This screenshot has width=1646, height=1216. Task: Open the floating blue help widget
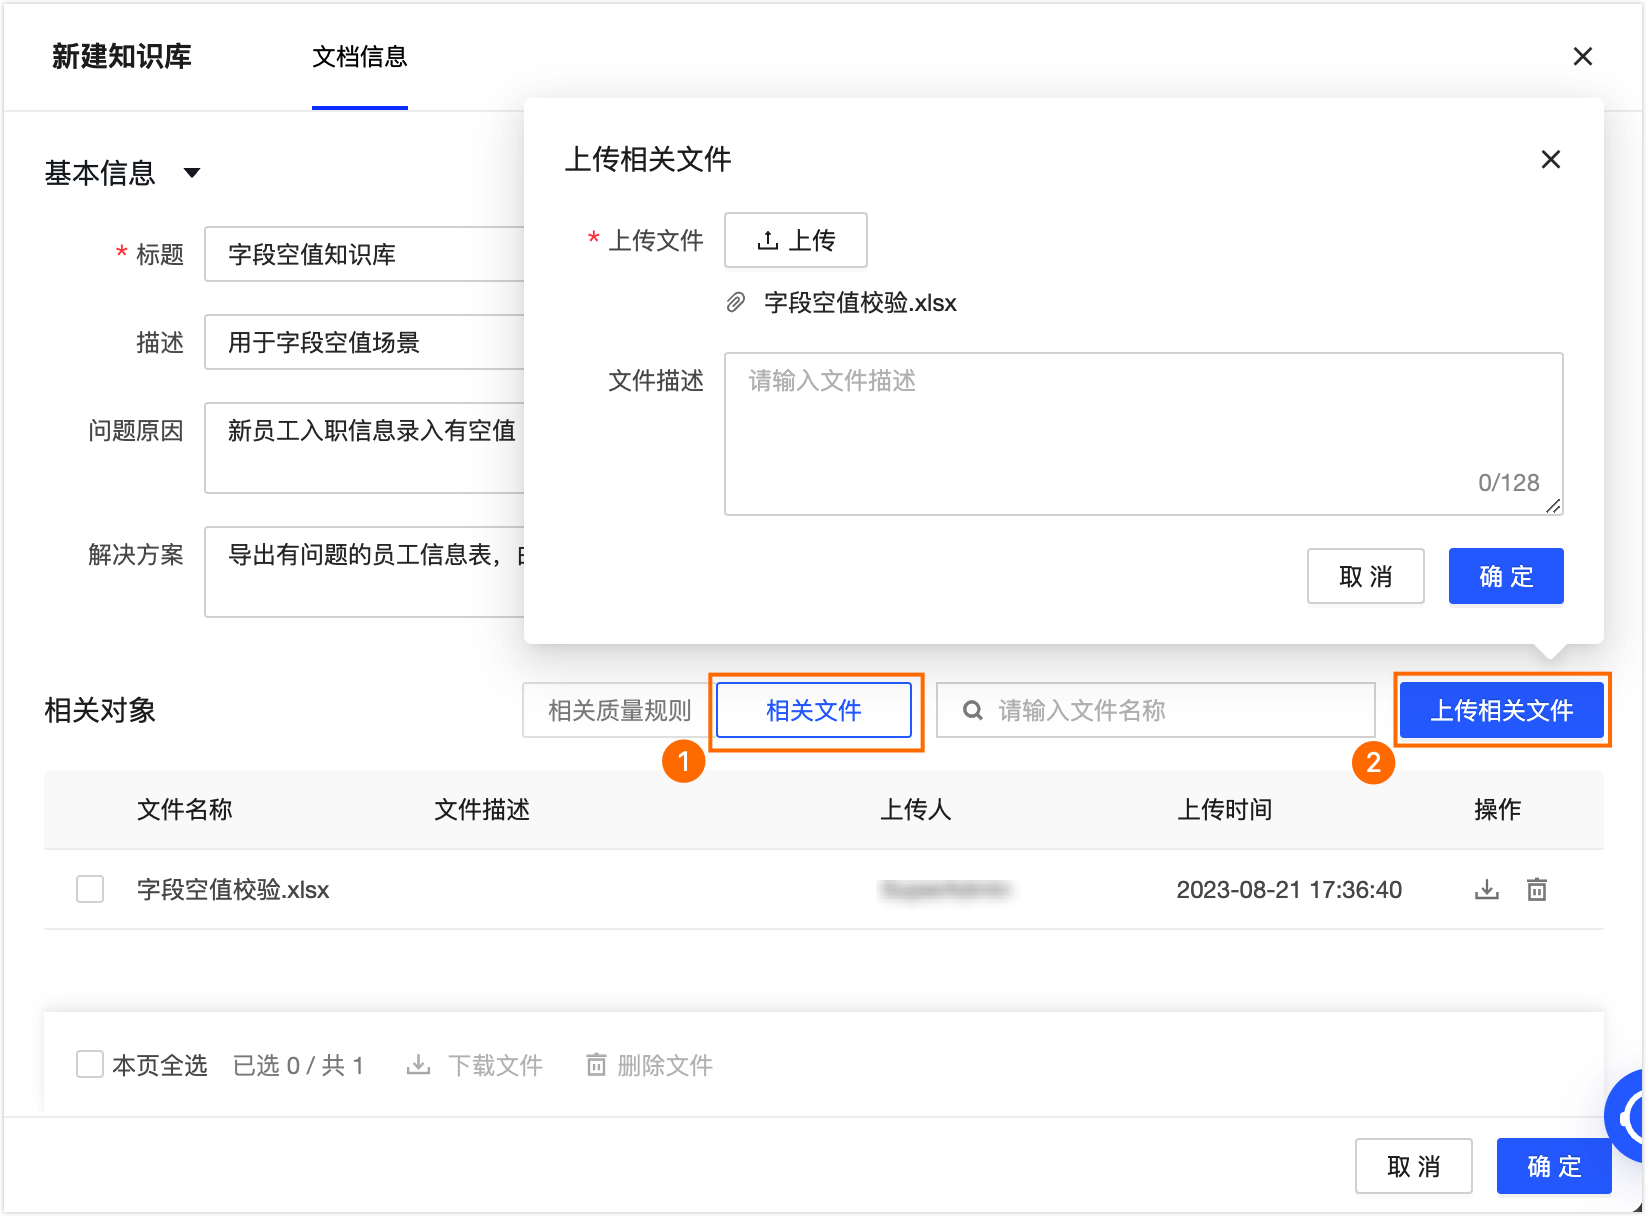pyautogui.click(x=1626, y=1116)
